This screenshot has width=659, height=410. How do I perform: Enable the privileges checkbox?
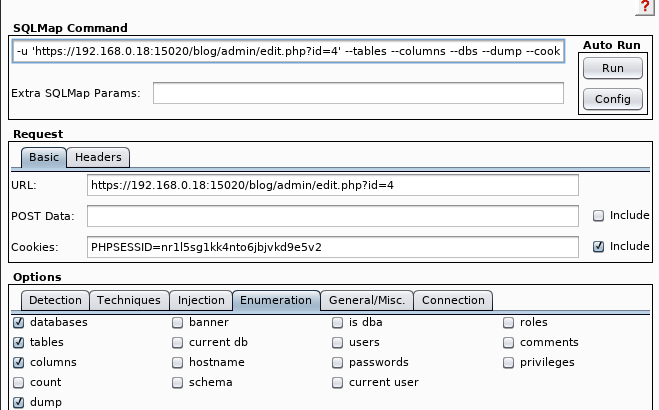[x=509, y=363]
